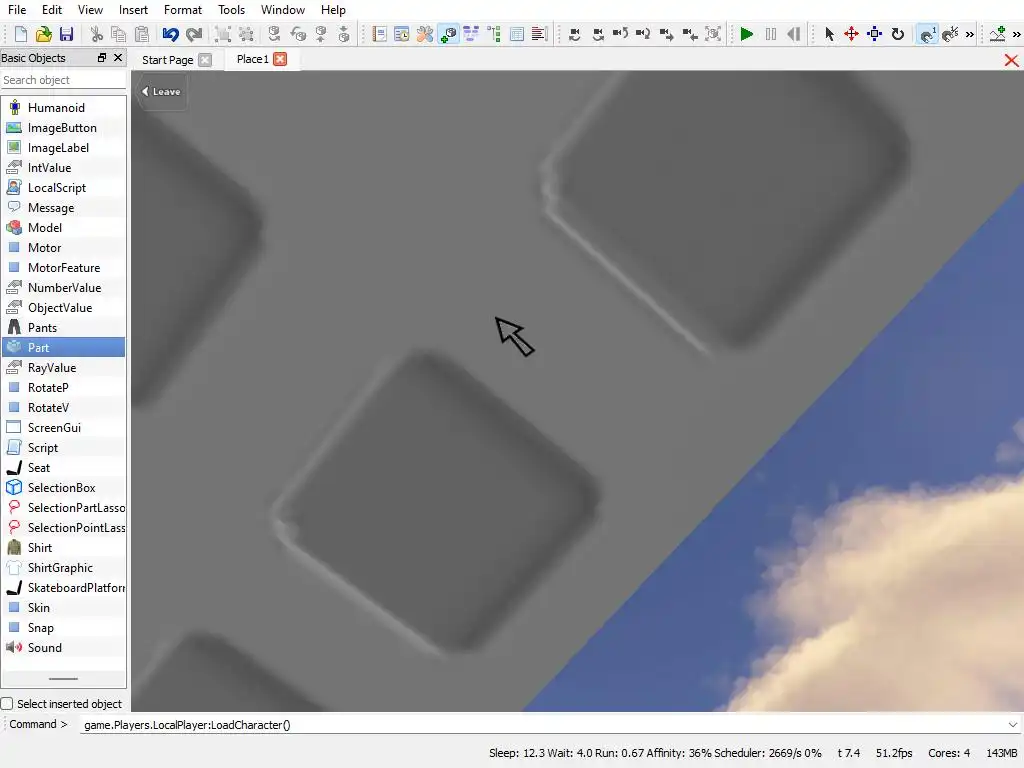Open the command history dropdown arrow
Image resolution: width=1024 pixels, height=768 pixels.
click(1013, 724)
